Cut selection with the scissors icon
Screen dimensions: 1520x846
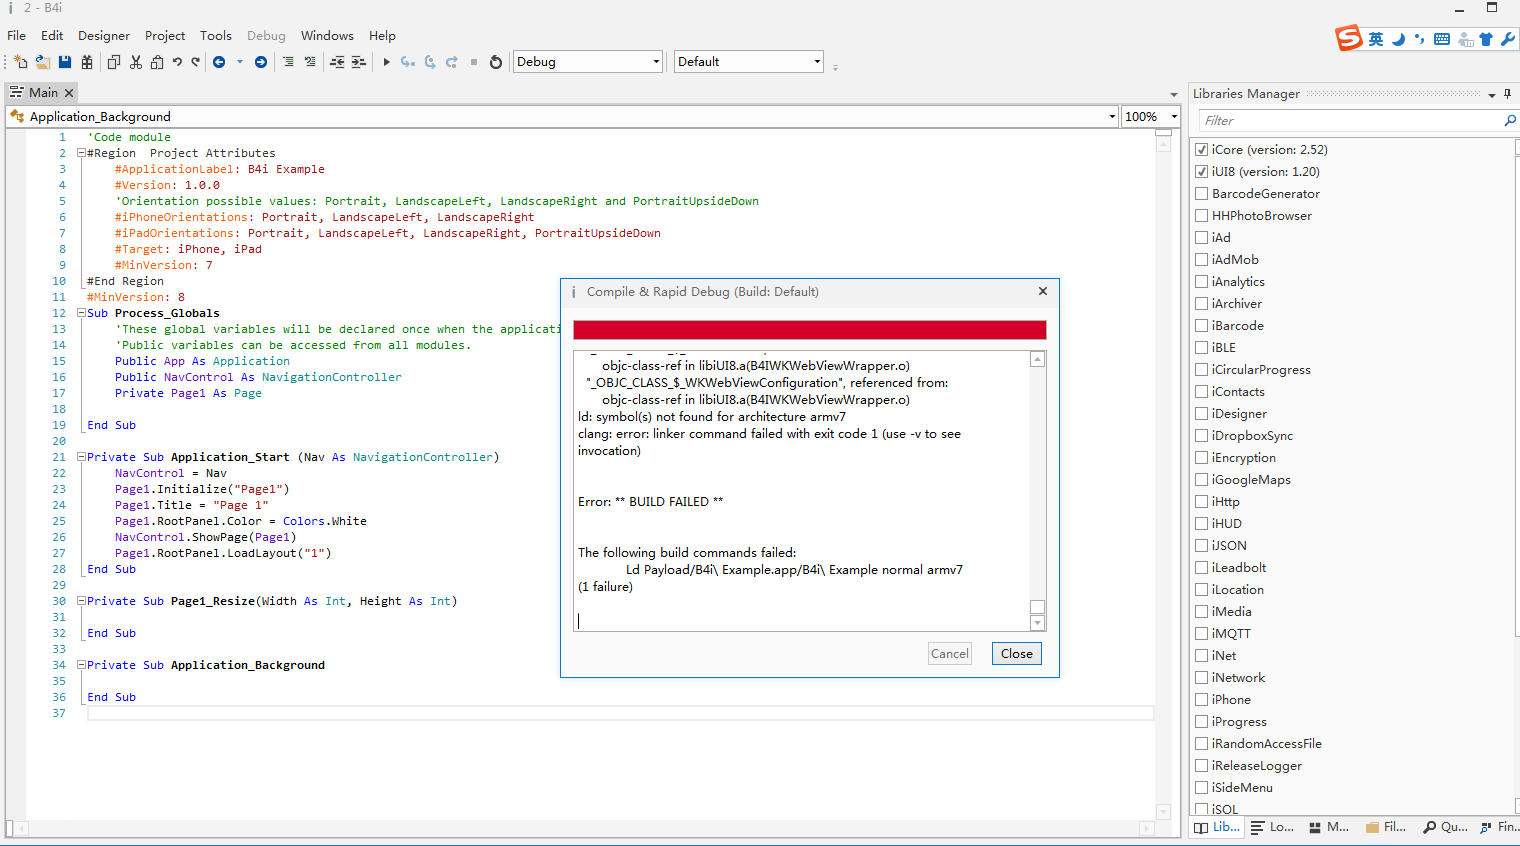[x=136, y=62]
